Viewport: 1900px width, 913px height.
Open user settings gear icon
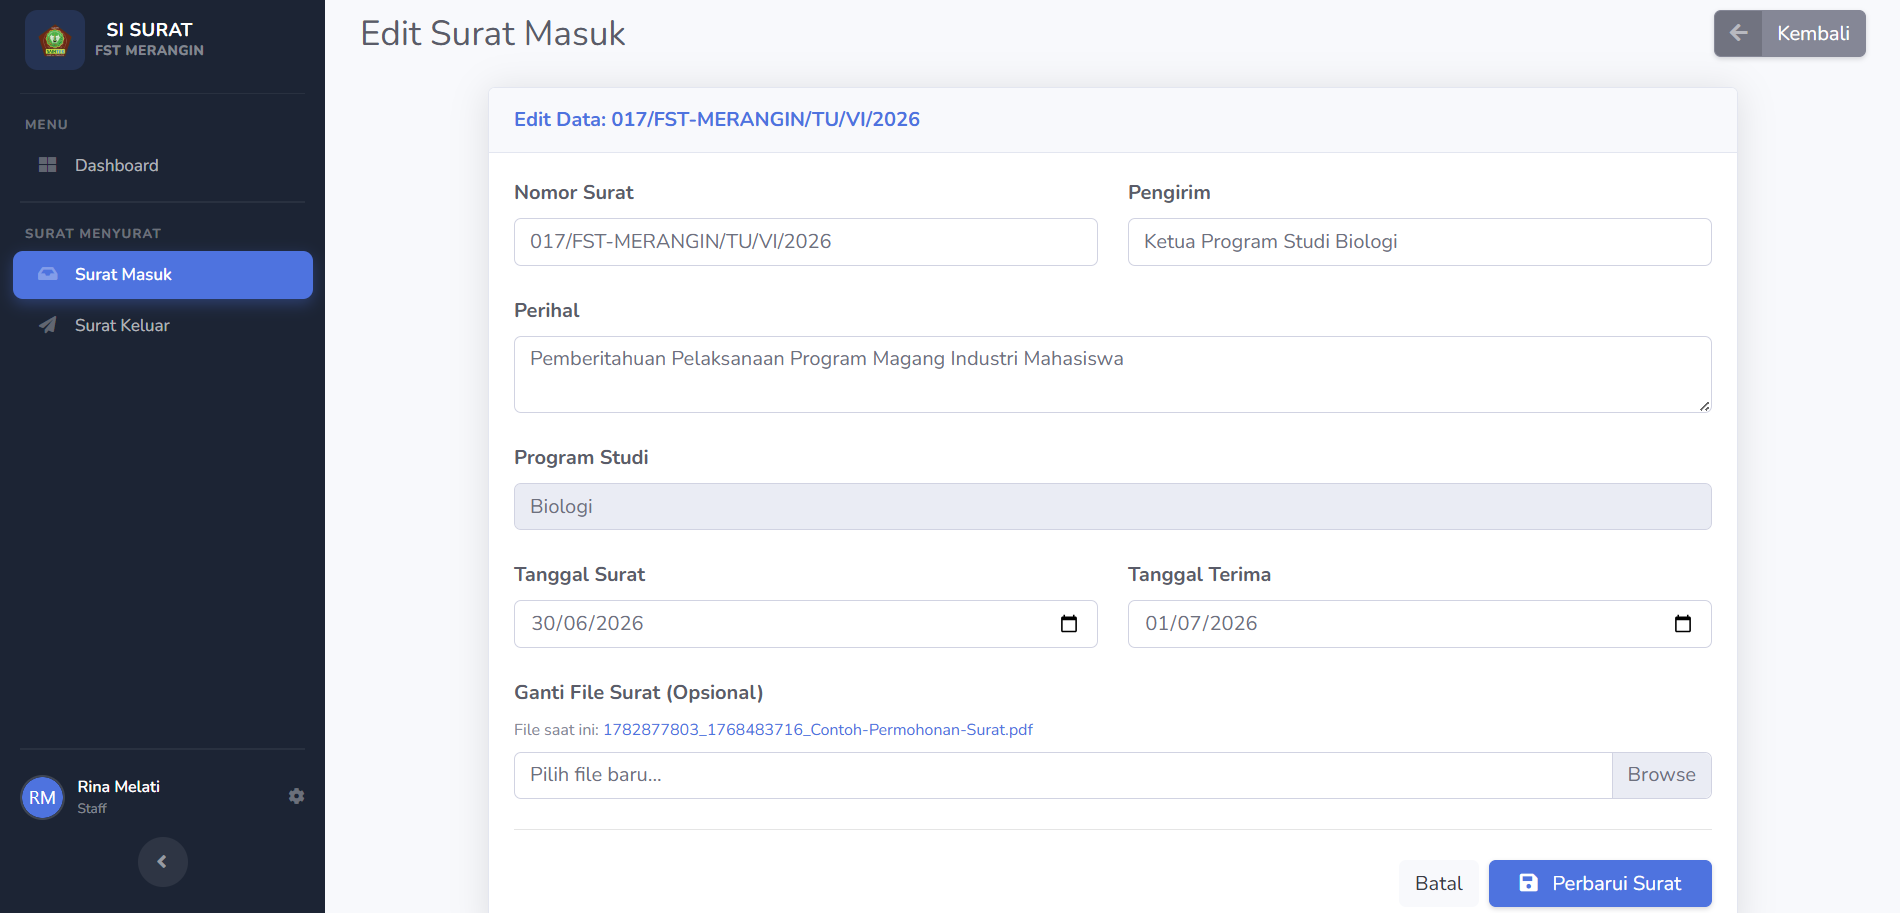[296, 796]
